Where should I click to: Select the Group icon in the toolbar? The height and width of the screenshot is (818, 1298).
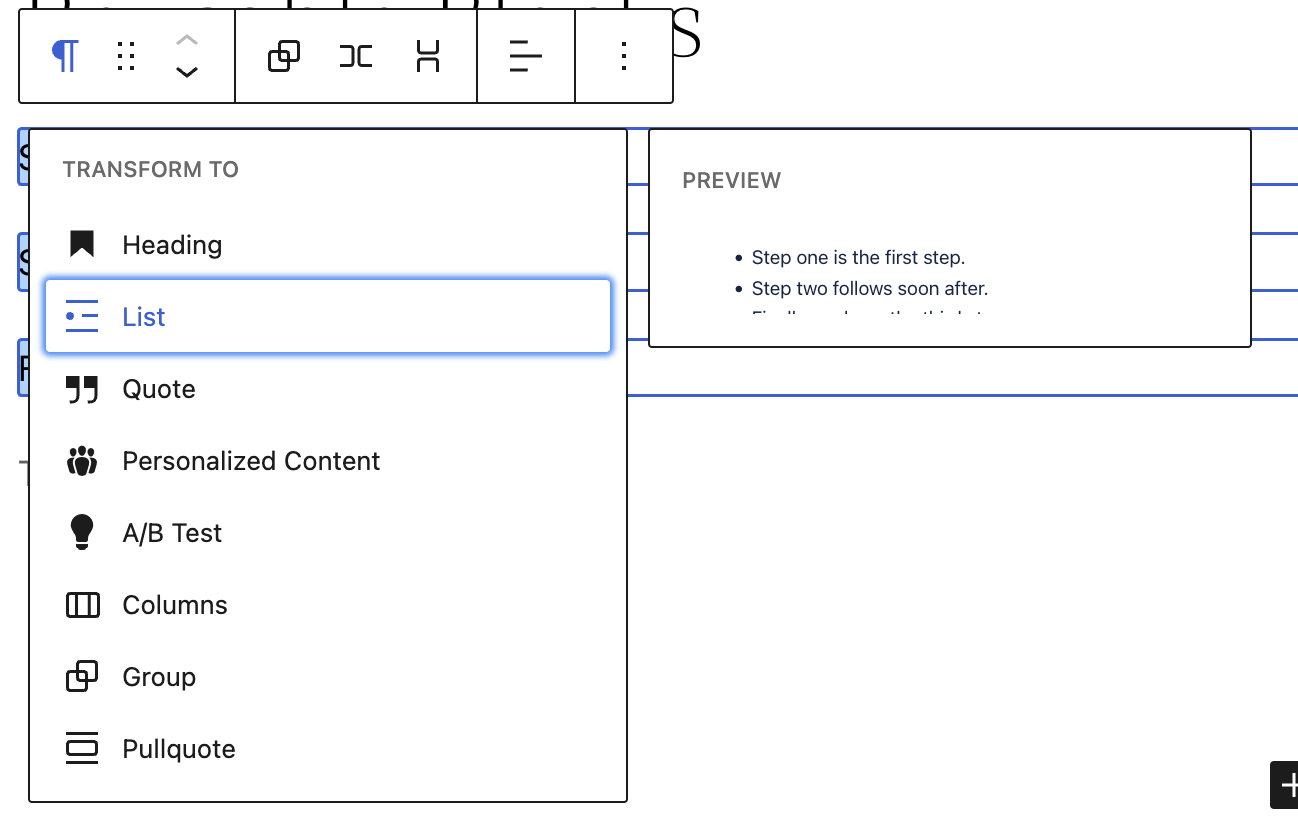285,56
